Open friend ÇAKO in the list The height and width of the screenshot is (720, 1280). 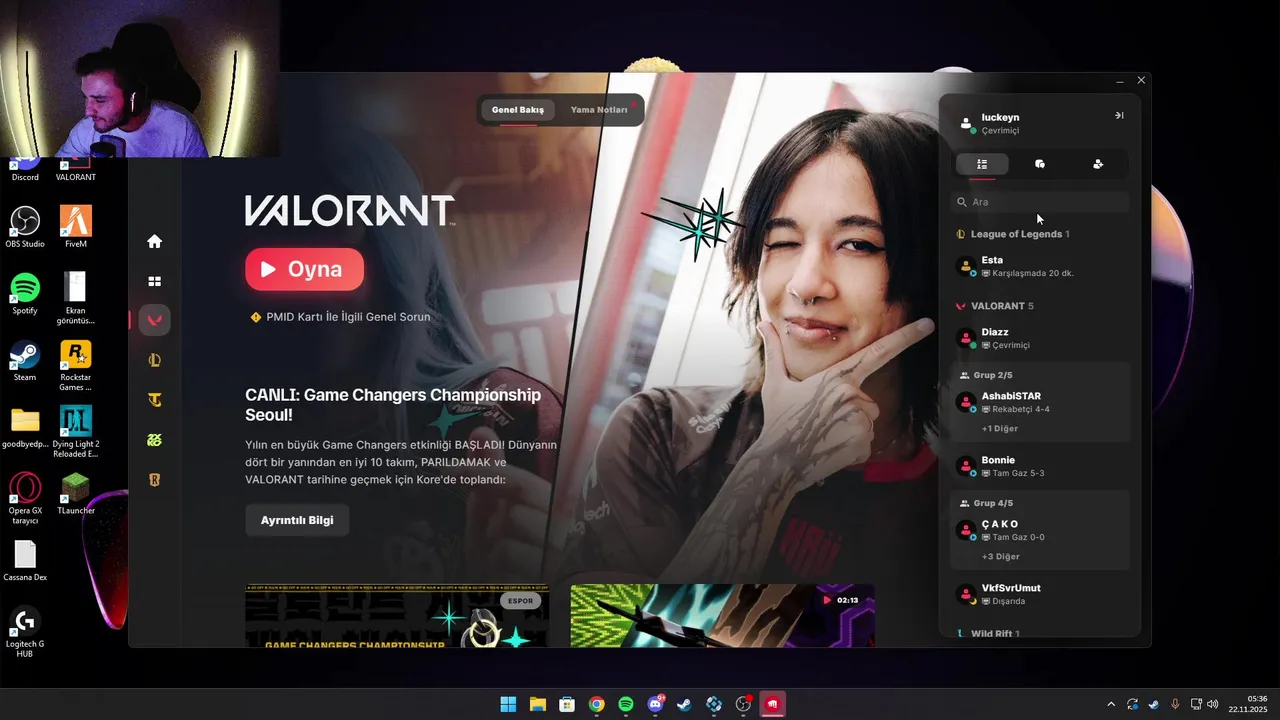point(1040,530)
